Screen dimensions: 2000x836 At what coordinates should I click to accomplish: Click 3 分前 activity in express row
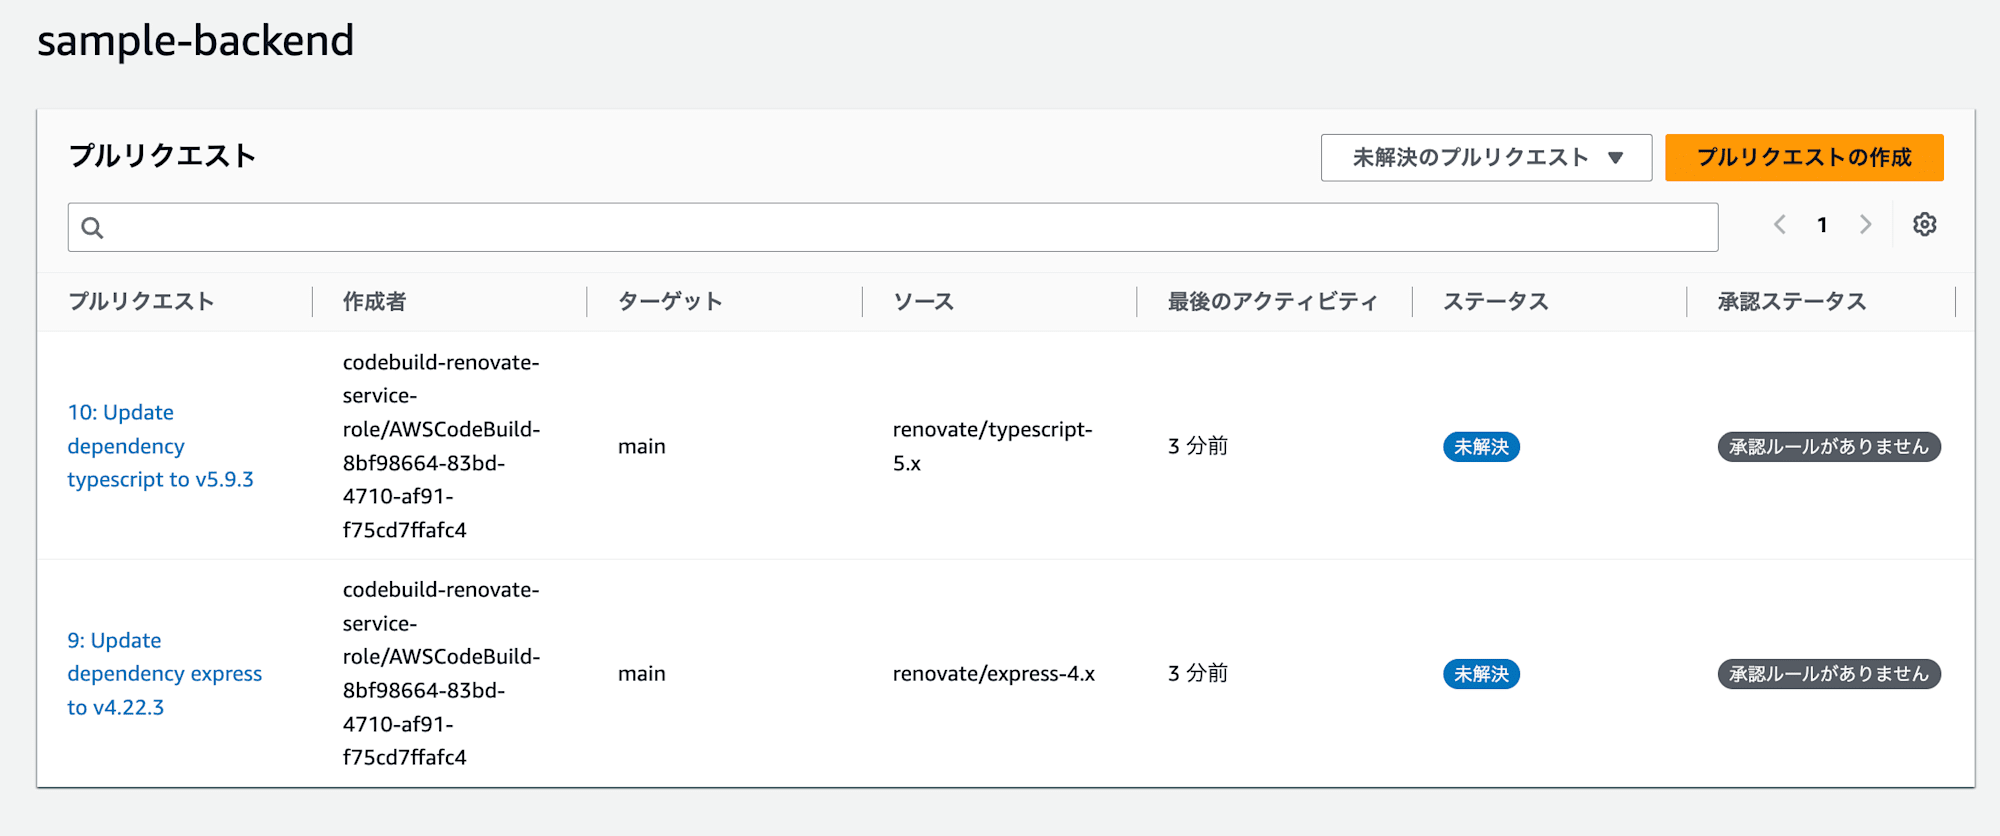pyautogui.click(x=1197, y=674)
